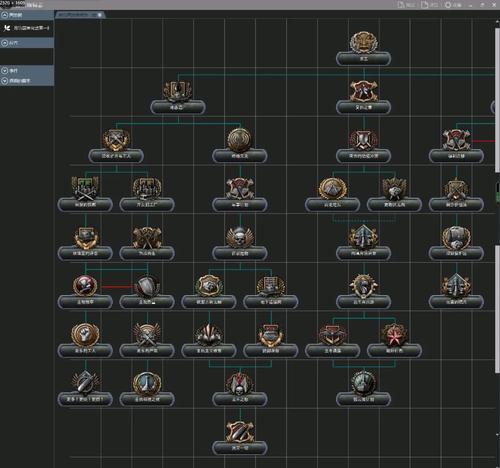500x468 pixels.
Task: Expand the fourth left sidebar section
Action: pos(27,81)
